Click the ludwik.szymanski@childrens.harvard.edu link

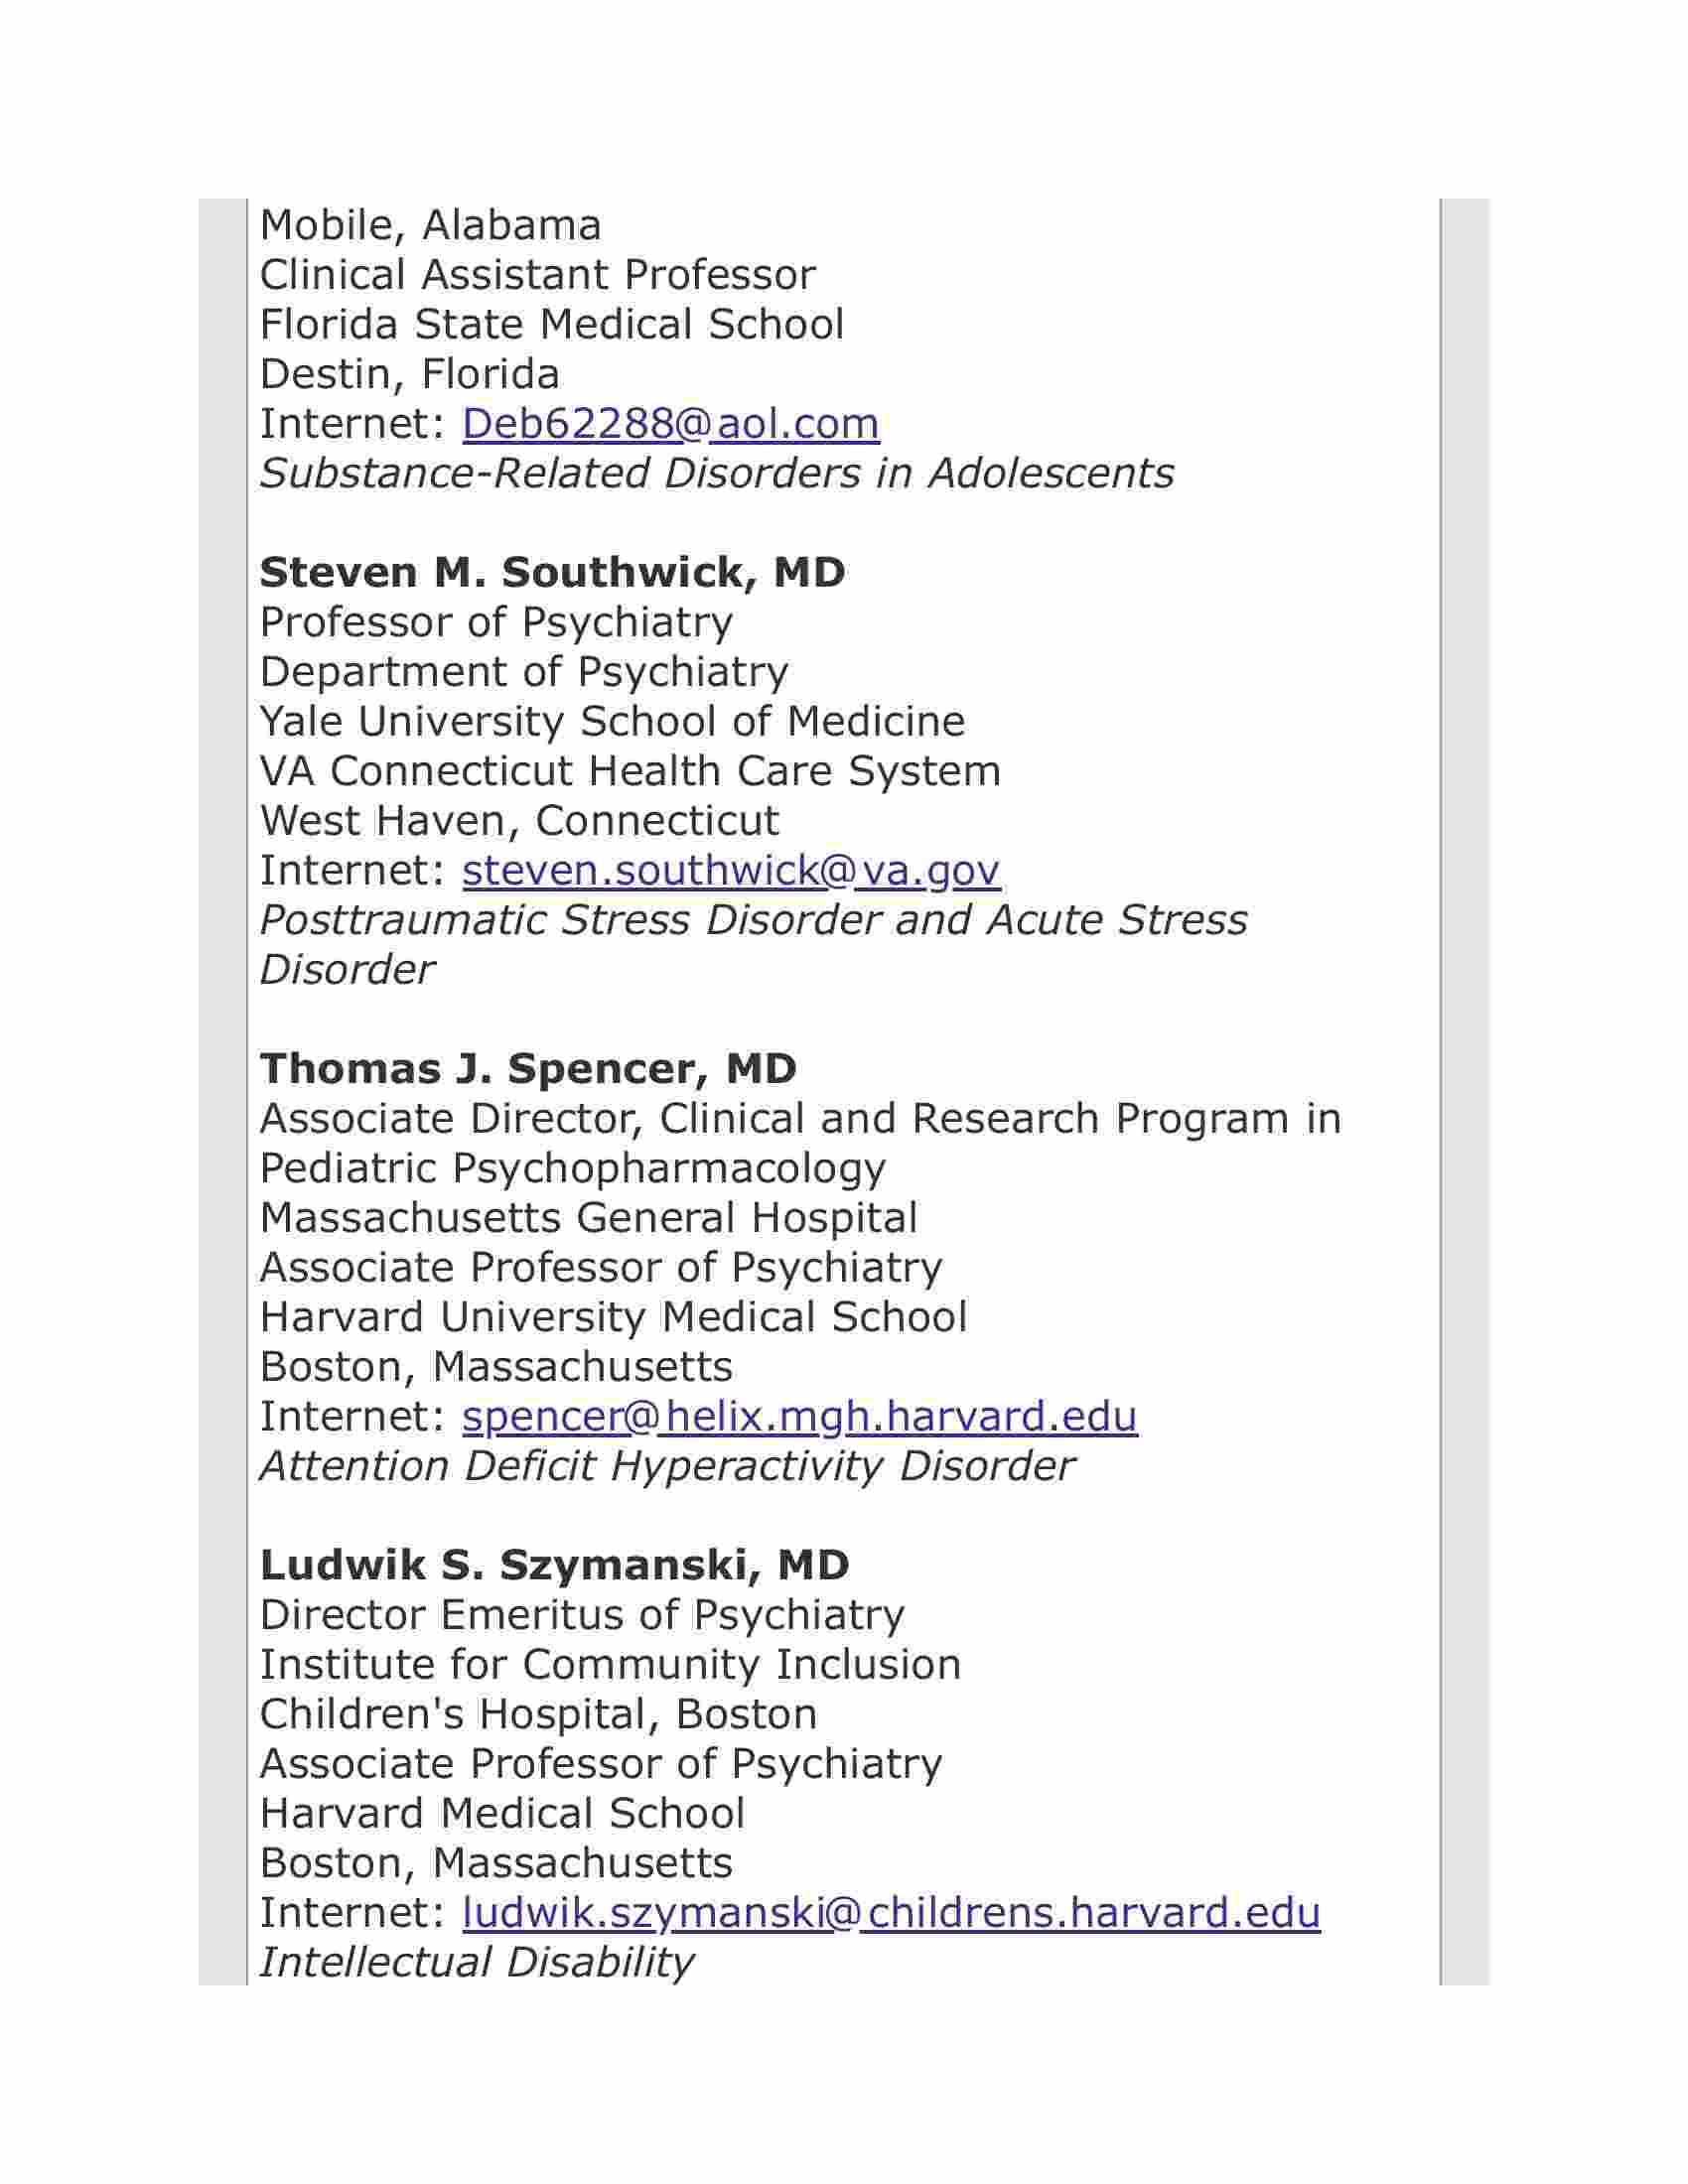click(x=892, y=1912)
